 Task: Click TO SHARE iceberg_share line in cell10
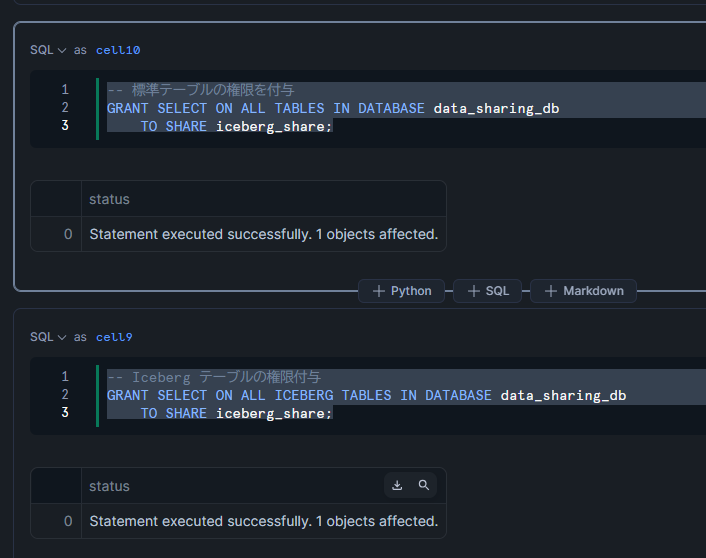(236, 127)
